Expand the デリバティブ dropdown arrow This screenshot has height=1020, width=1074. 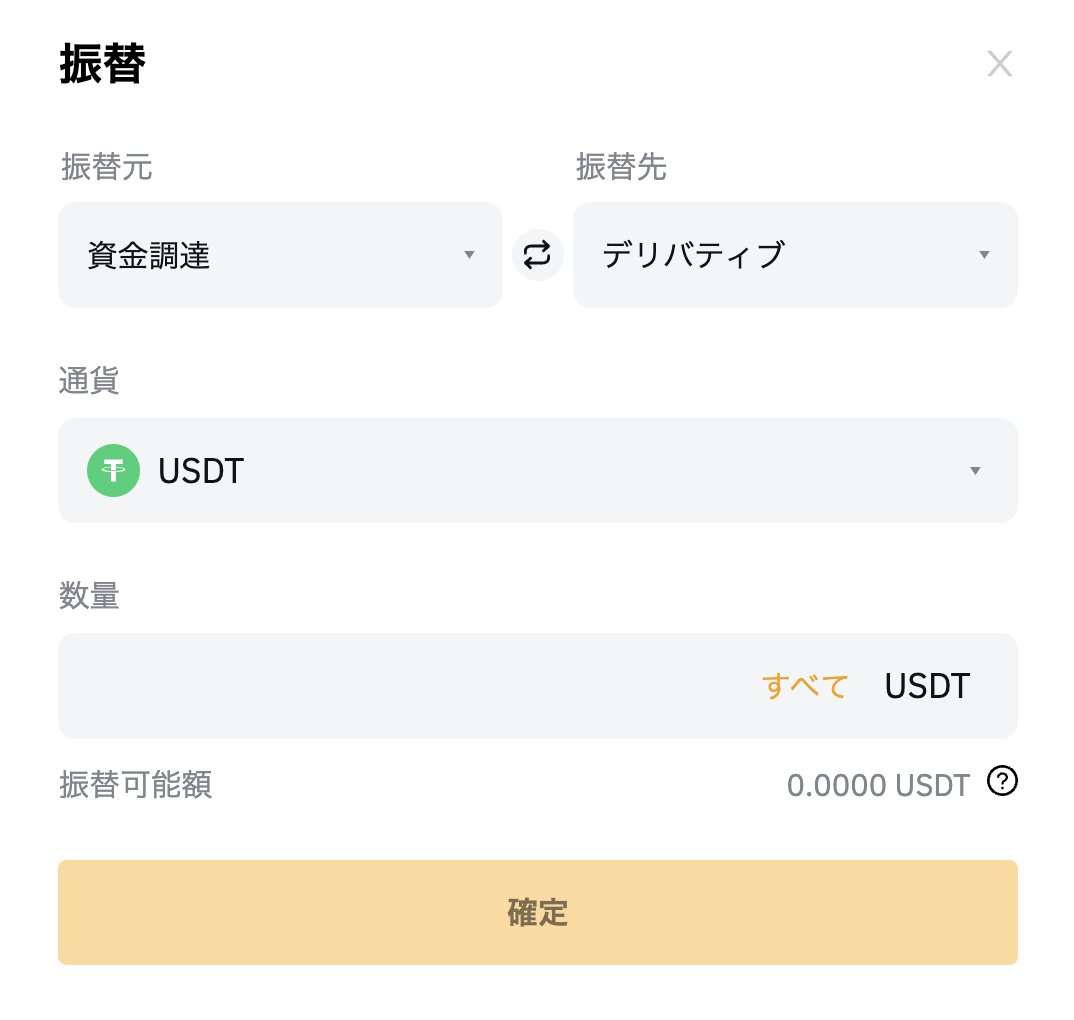984,255
